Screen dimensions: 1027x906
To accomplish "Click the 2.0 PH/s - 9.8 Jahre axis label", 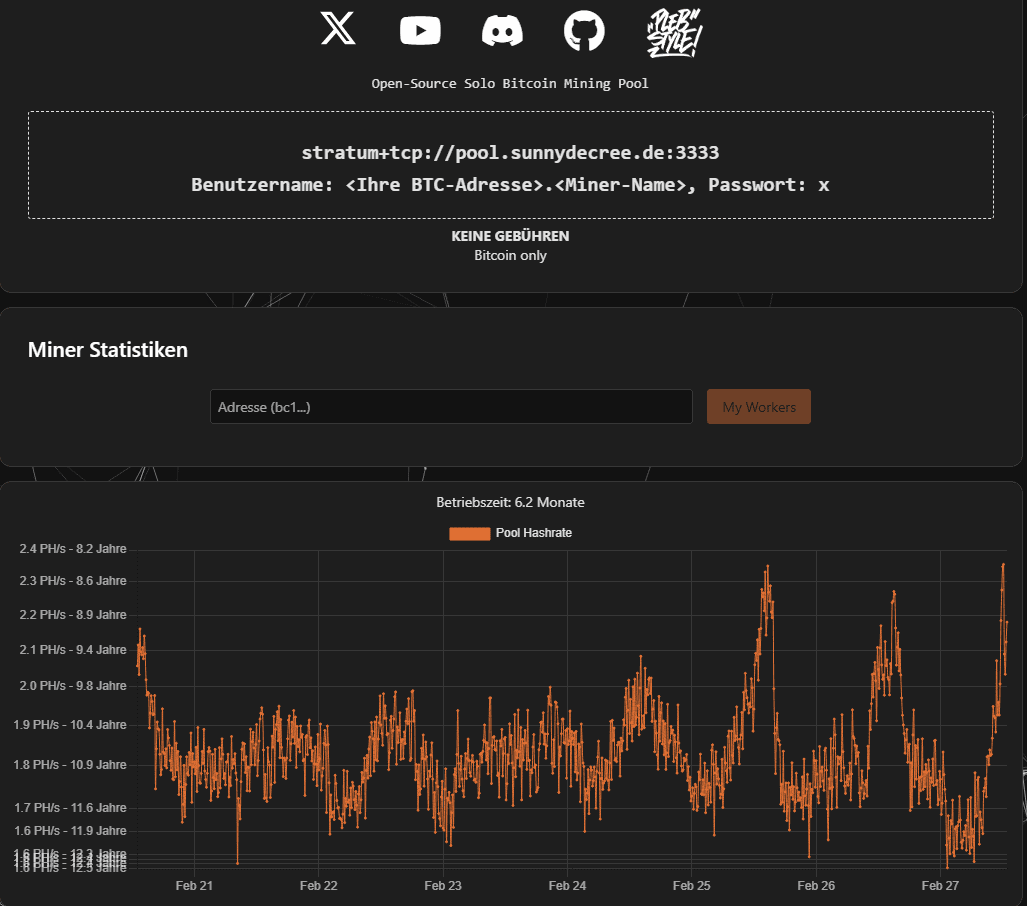I will tap(73, 686).
